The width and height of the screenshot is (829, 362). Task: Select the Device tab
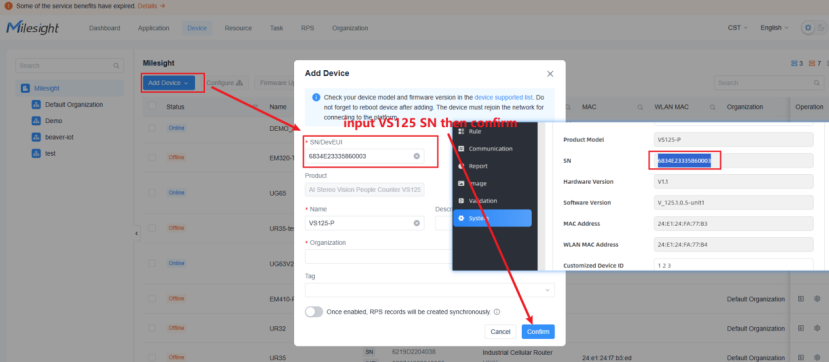[197, 28]
